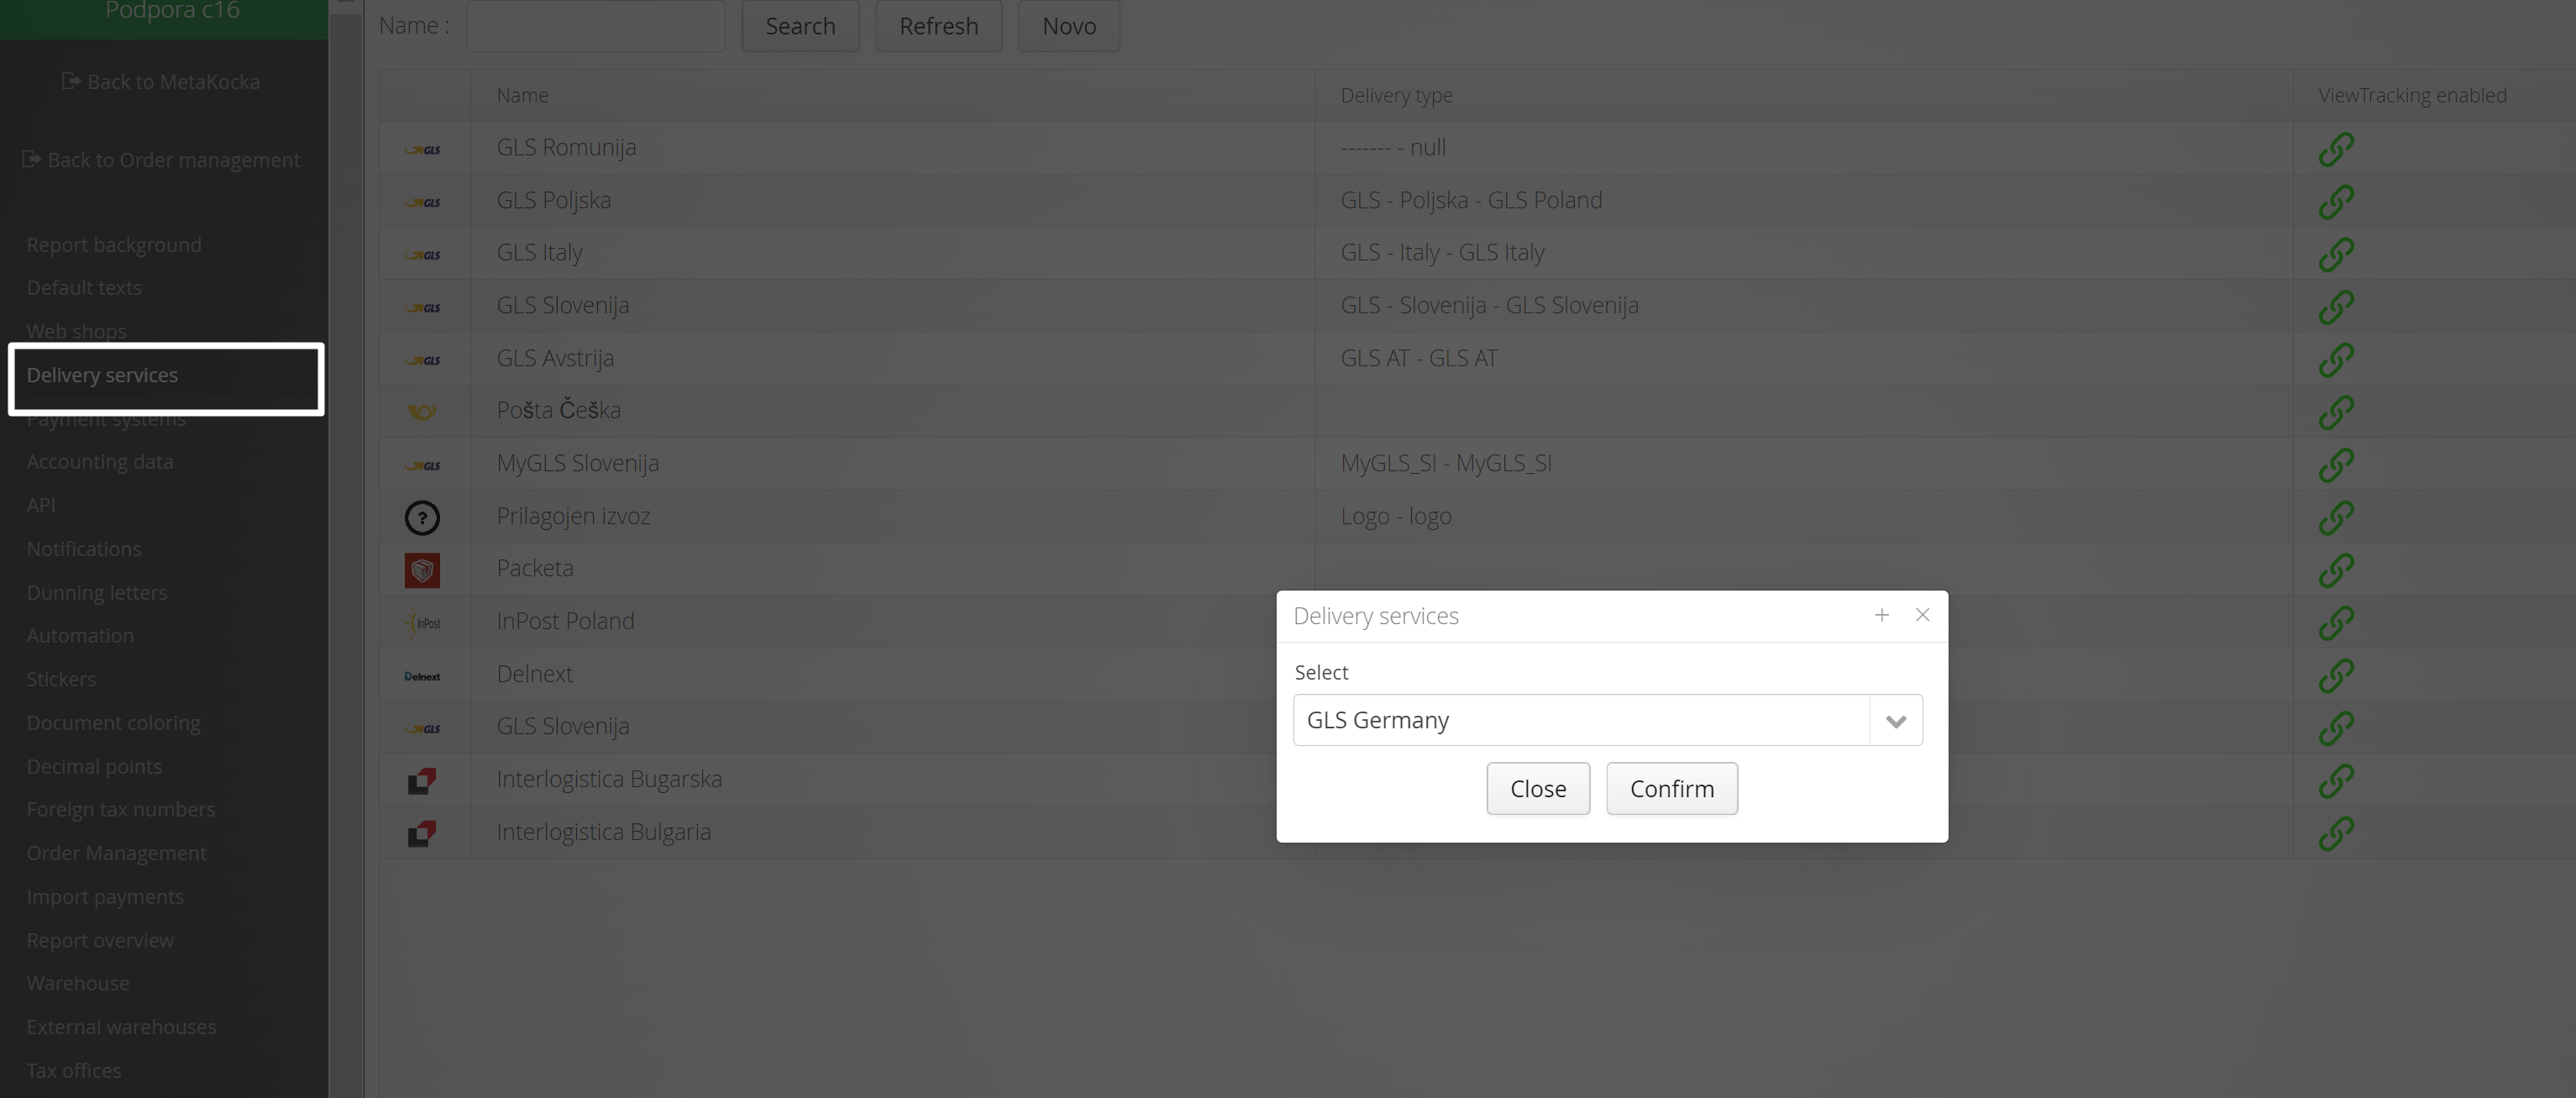This screenshot has height=1098, width=2576.
Task: Click tracking link icon for GLS Romunija
Action: pos(2335,149)
